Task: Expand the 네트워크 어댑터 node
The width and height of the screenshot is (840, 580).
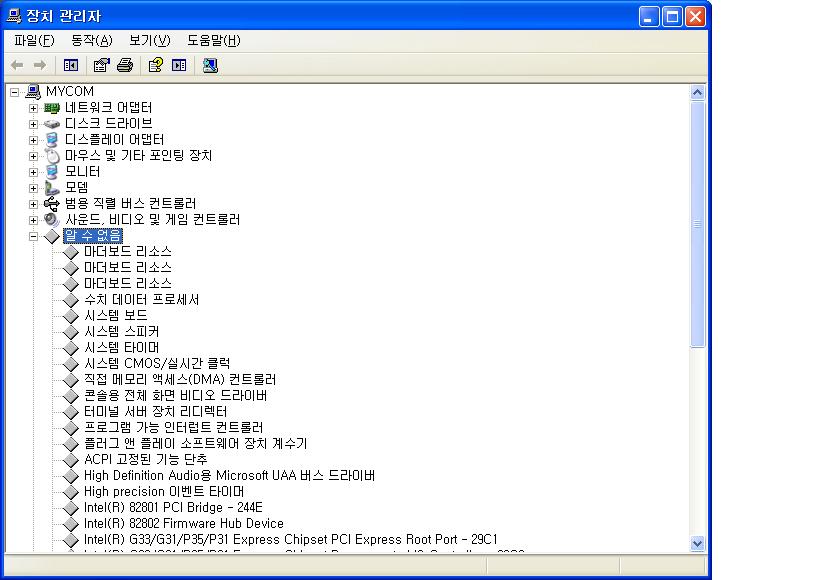Action: 33,108
